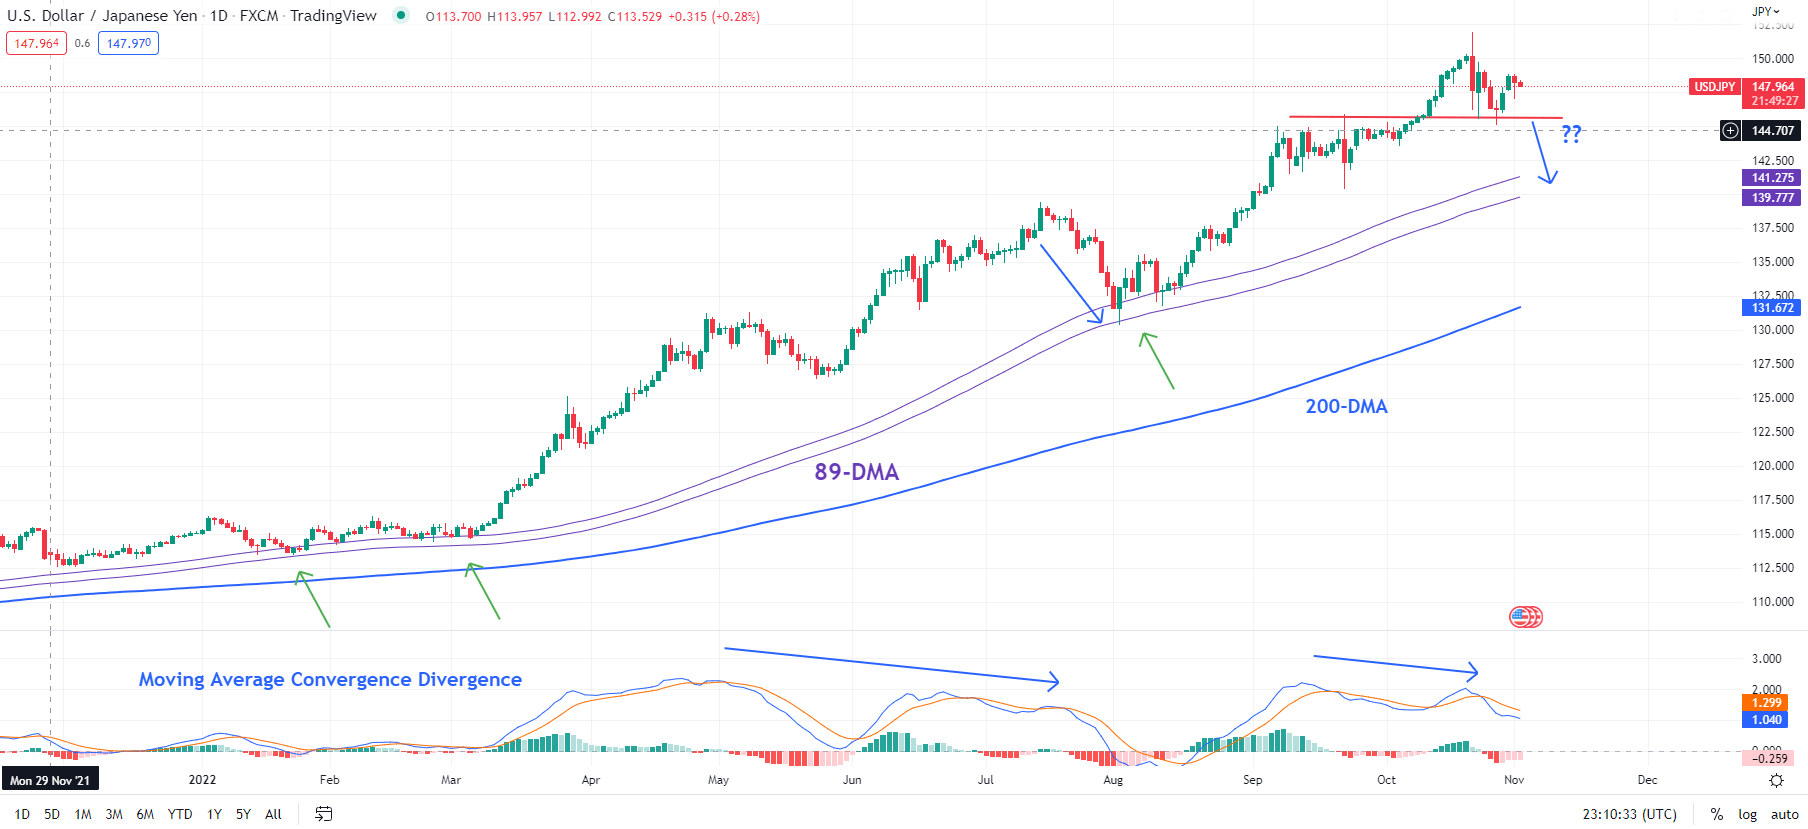1808x829 pixels.
Task: Click the red sell price 147.964 box
Action: (36, 43)
